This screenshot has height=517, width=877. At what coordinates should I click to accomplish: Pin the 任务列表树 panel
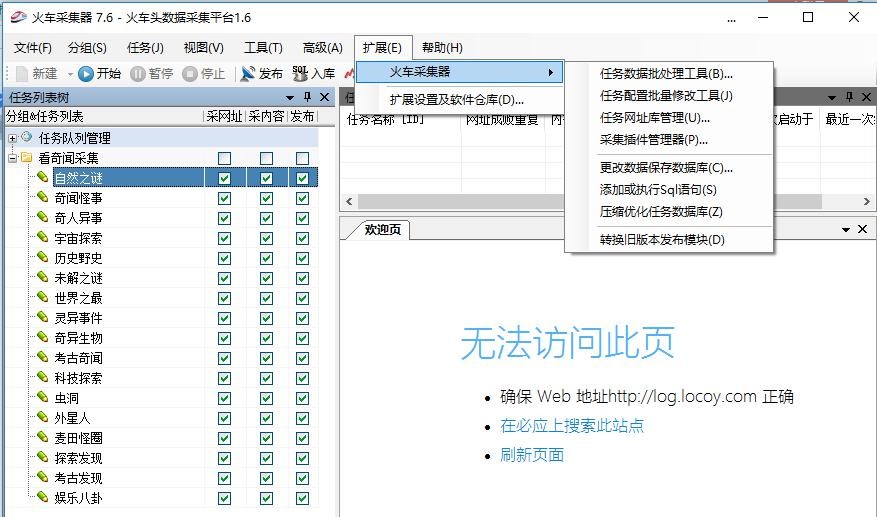(x=307, y=97)
